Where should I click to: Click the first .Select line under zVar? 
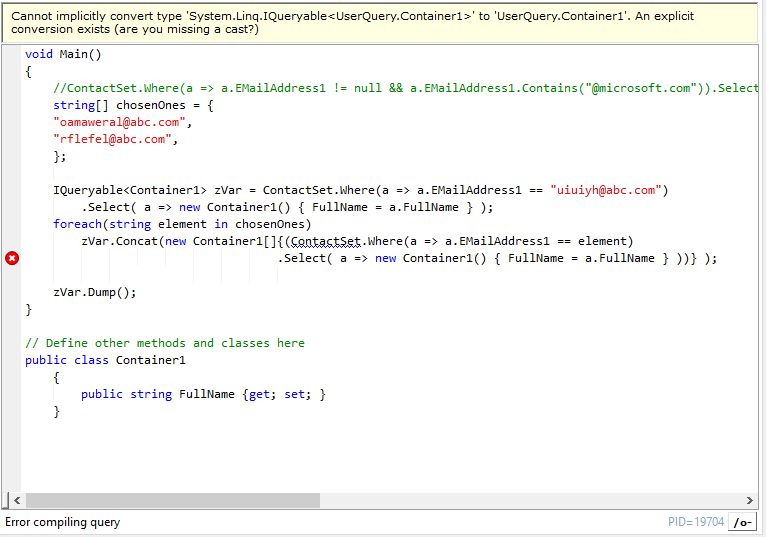coord(288,207)
